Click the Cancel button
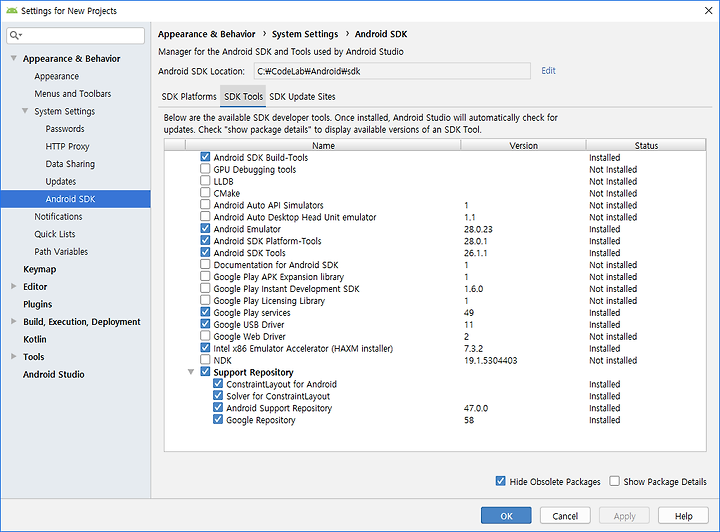The width and height of the screenshot is (720, 532). coord(565,515)
